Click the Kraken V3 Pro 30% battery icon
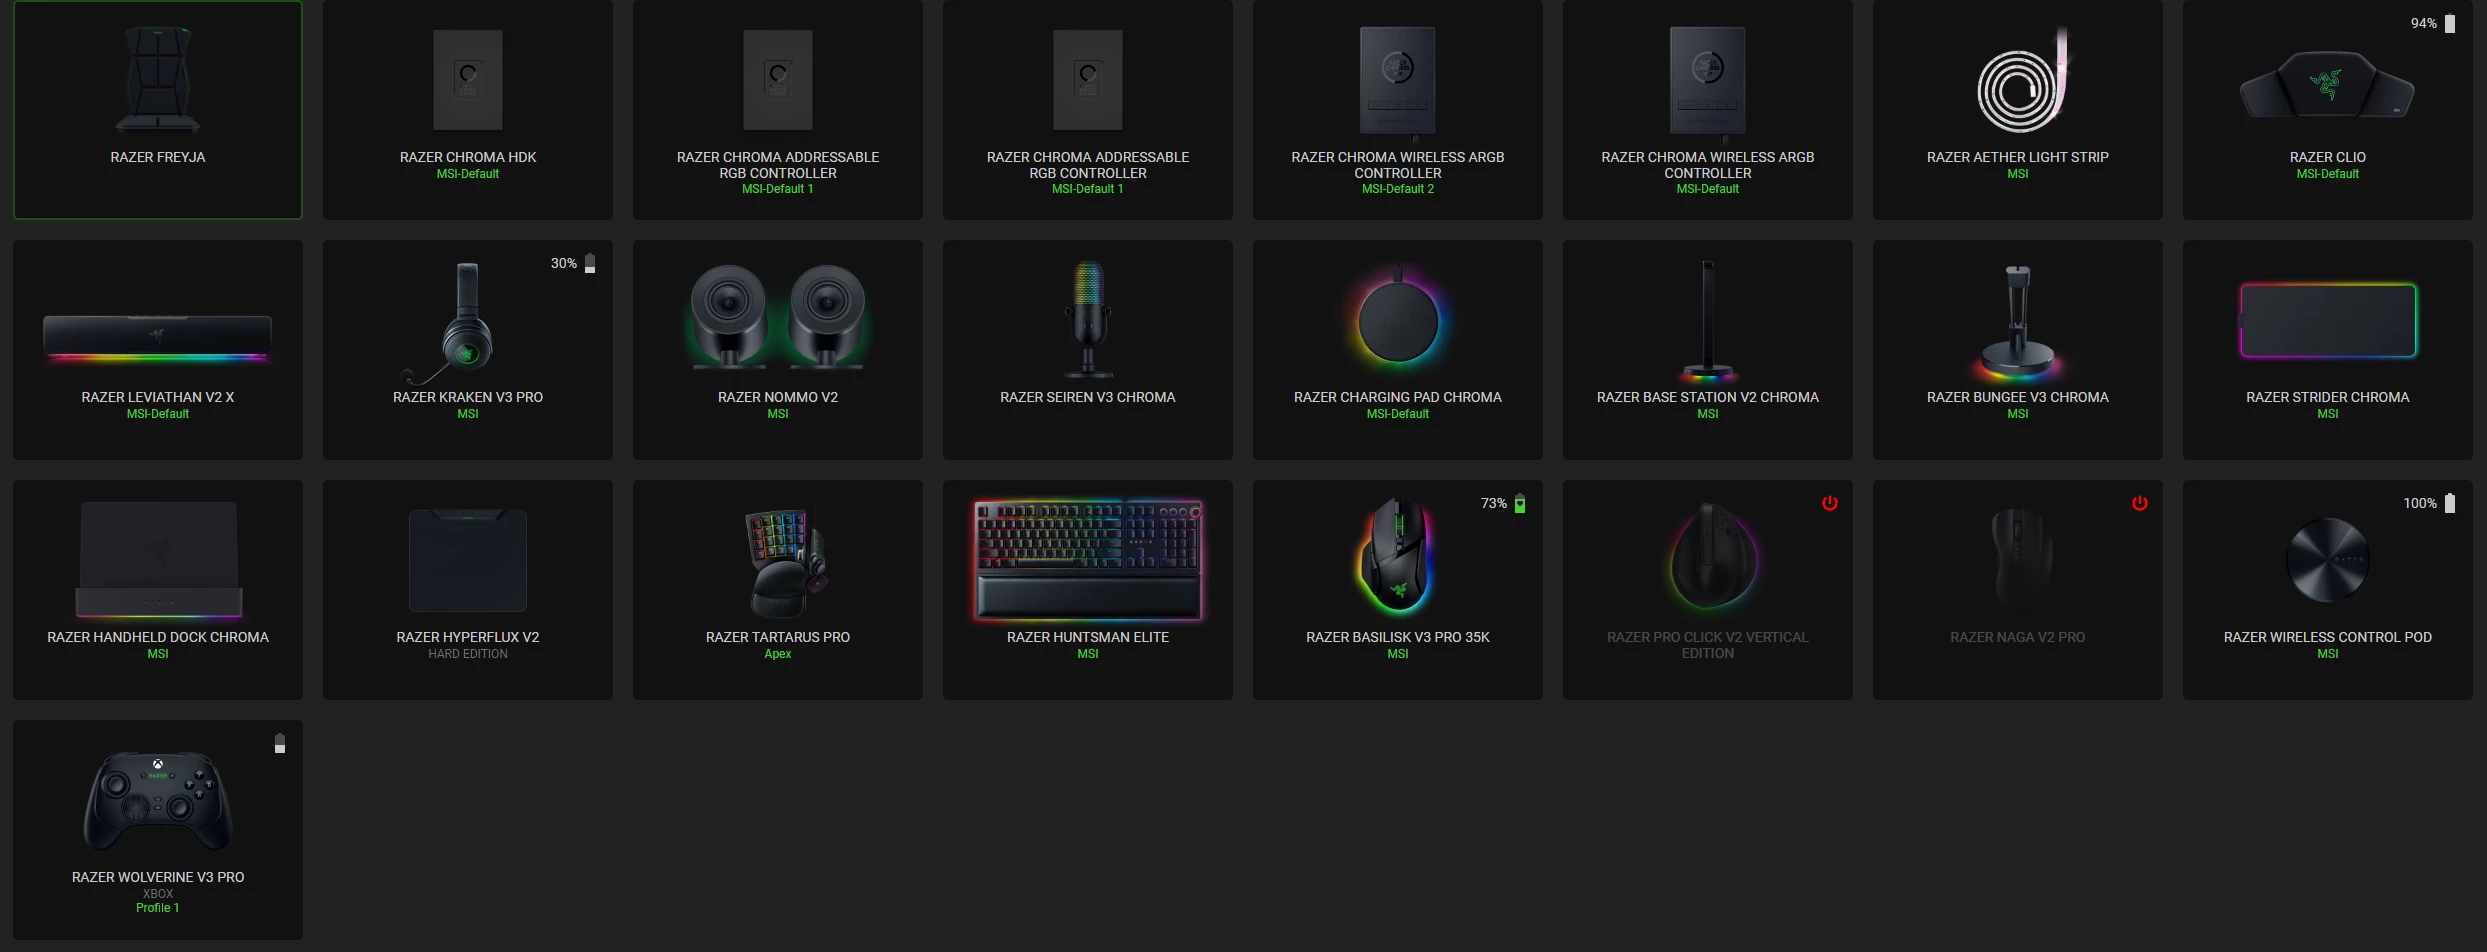The width and height of the screenshot is (2487, 952). pyautogui.click(x=590, y=264)
